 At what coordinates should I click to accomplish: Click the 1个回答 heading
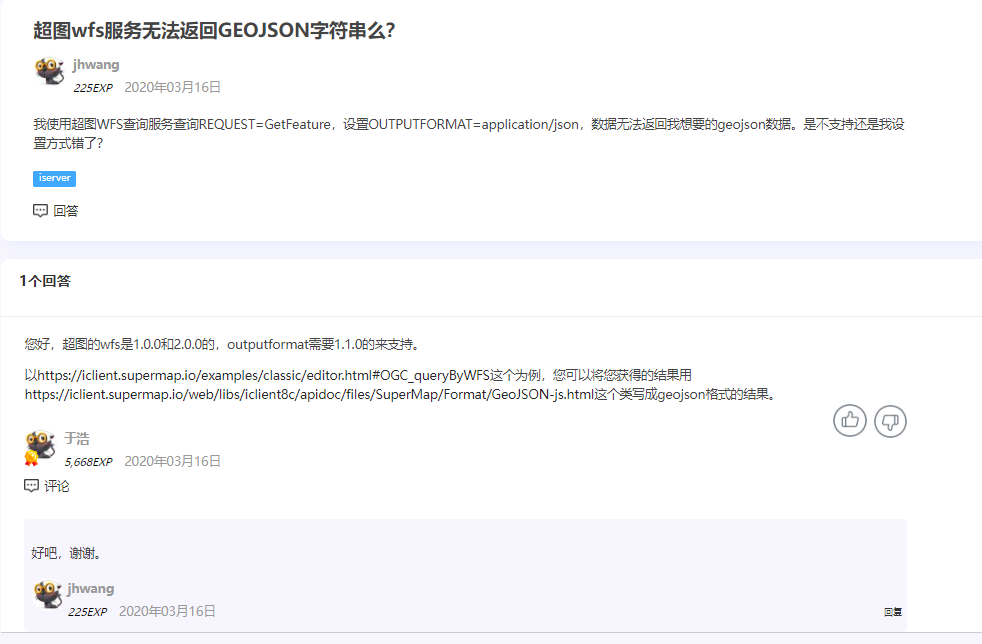coord(45,281)
